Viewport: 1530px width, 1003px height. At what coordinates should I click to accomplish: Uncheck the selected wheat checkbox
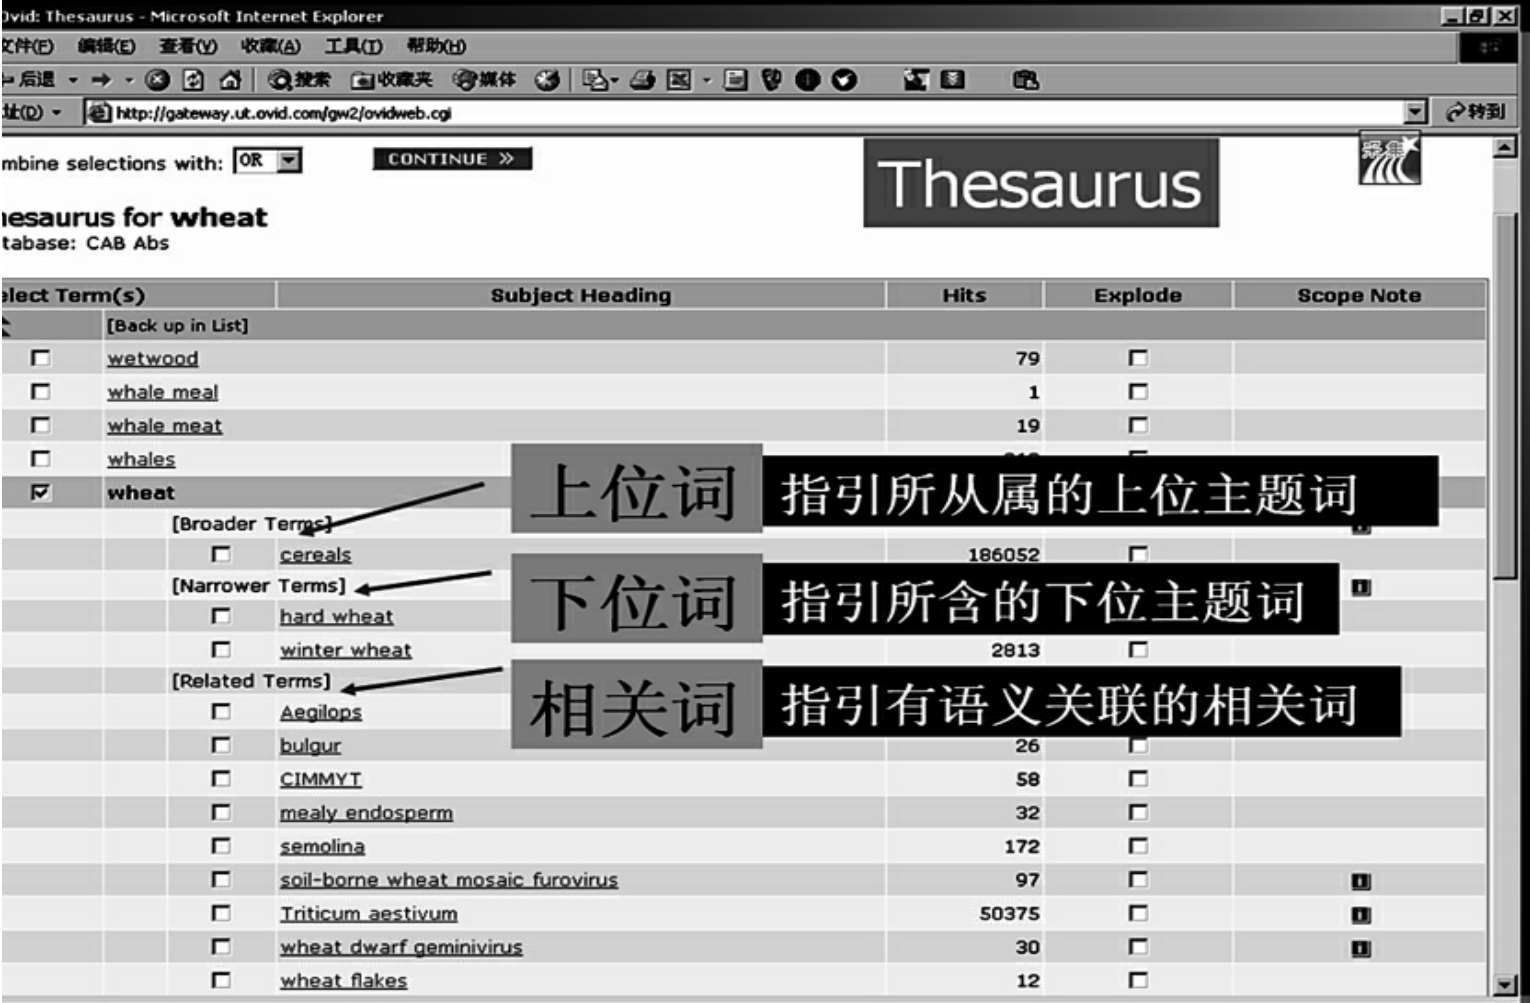(40, 492)
